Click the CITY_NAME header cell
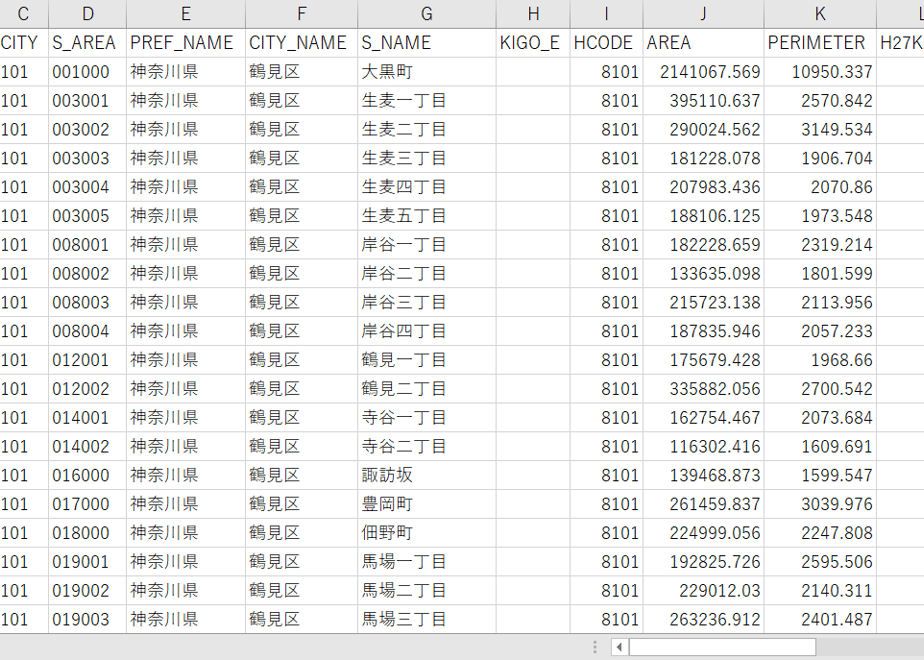Screen dimensions: 924x660 [301, 43]
